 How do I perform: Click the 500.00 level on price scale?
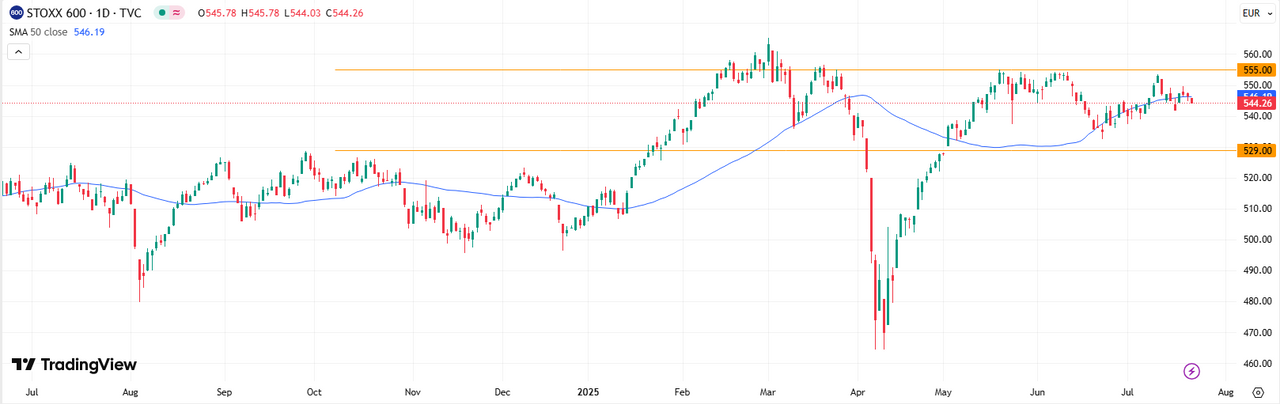click(1255, 240)
